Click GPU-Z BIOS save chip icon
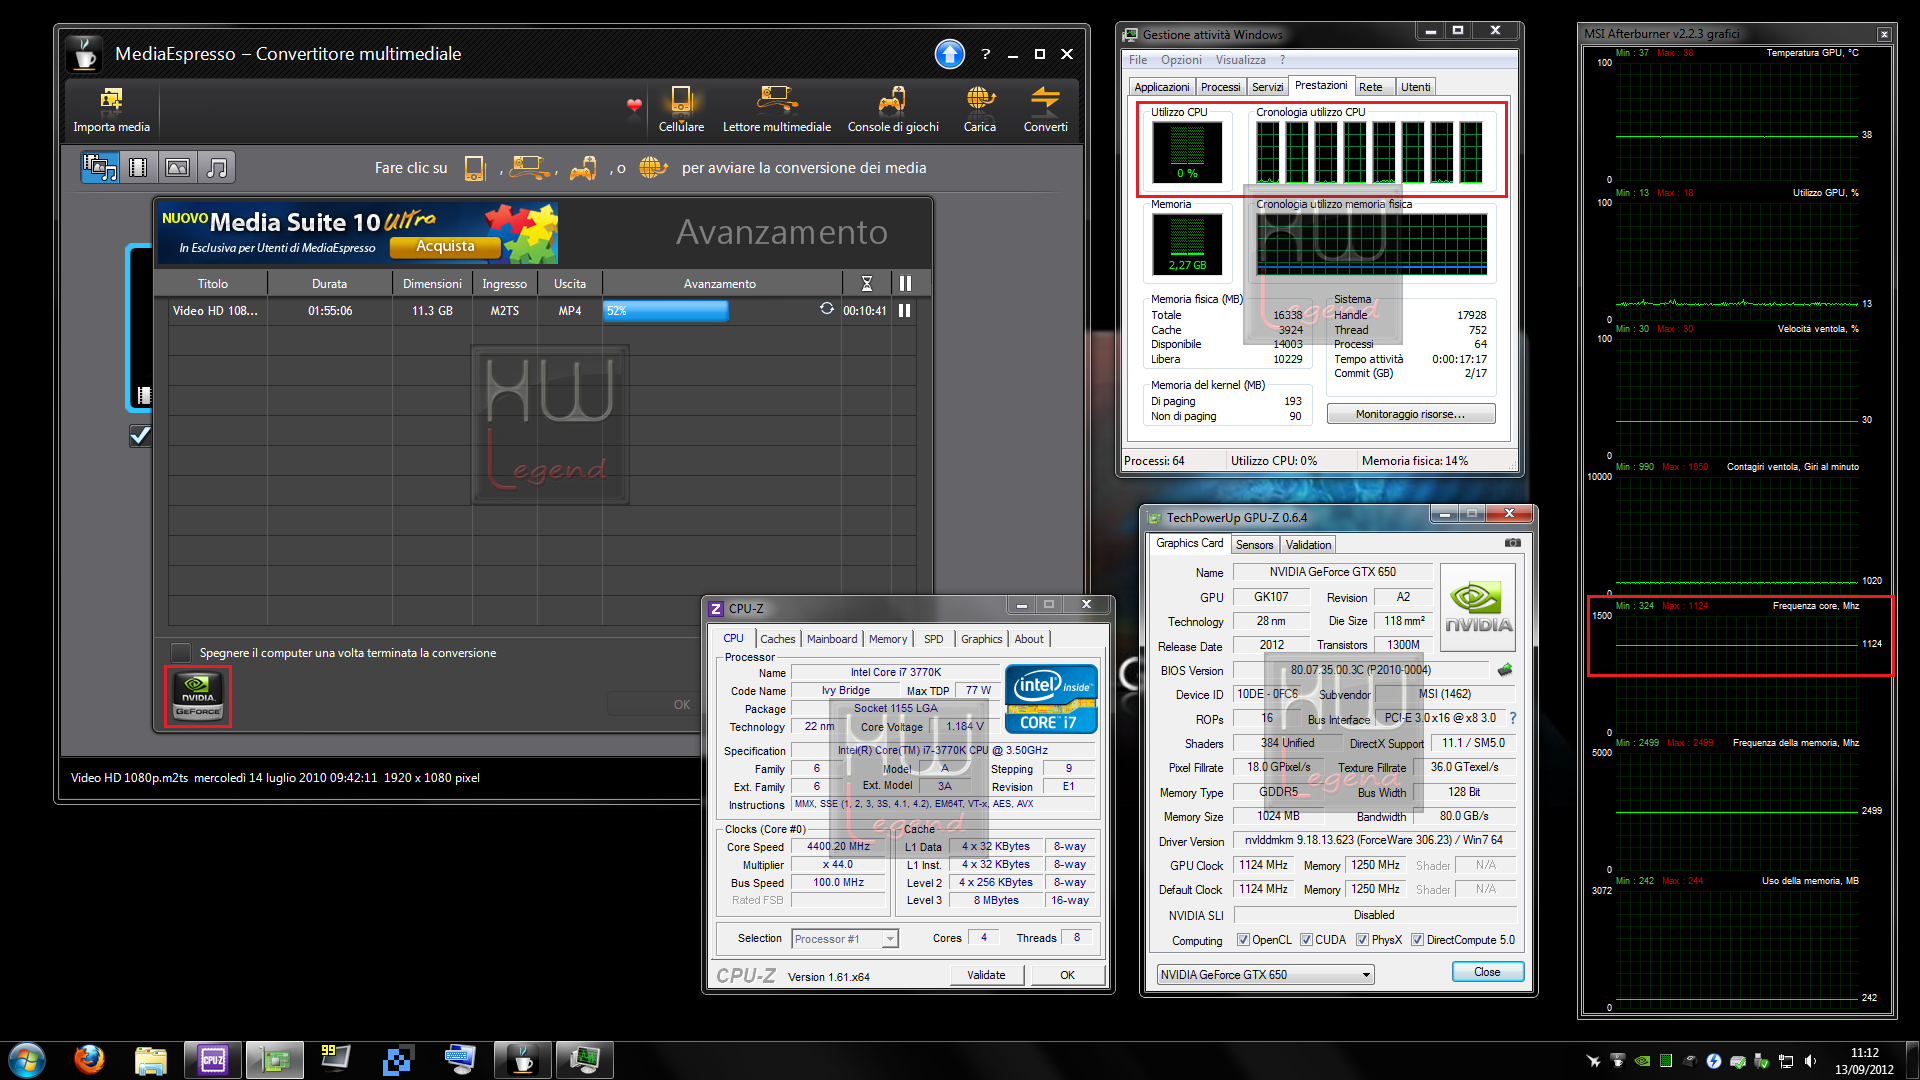 click(1505, 670)
